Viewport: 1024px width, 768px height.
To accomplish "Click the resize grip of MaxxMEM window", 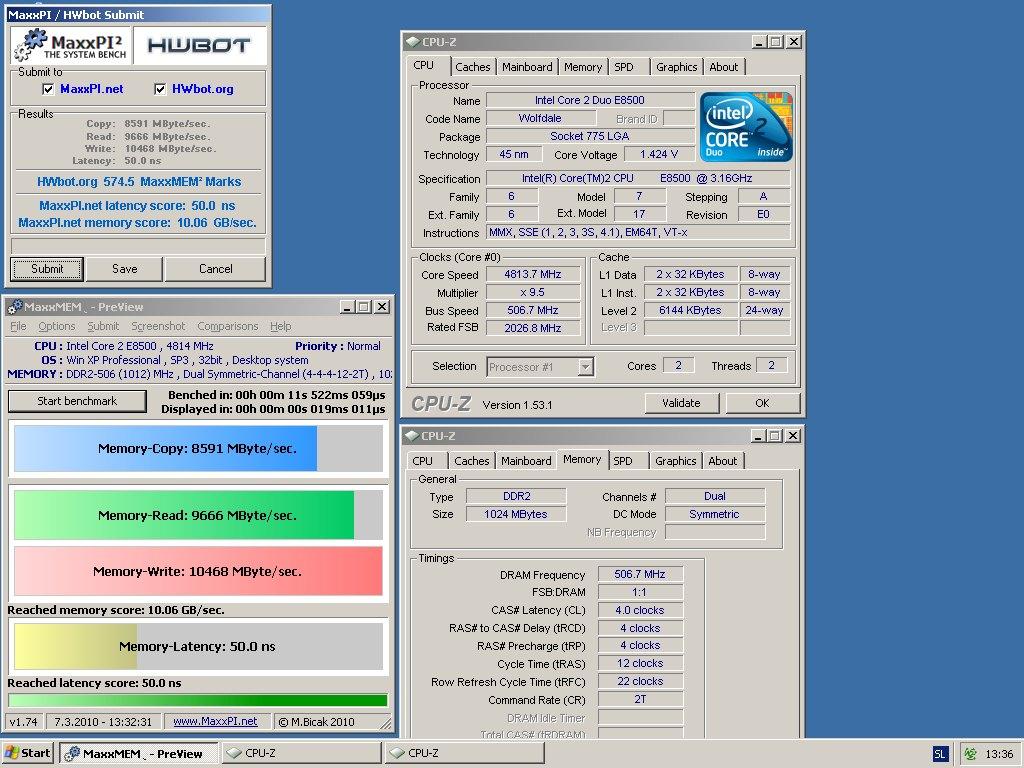I will tap(386, 723).
